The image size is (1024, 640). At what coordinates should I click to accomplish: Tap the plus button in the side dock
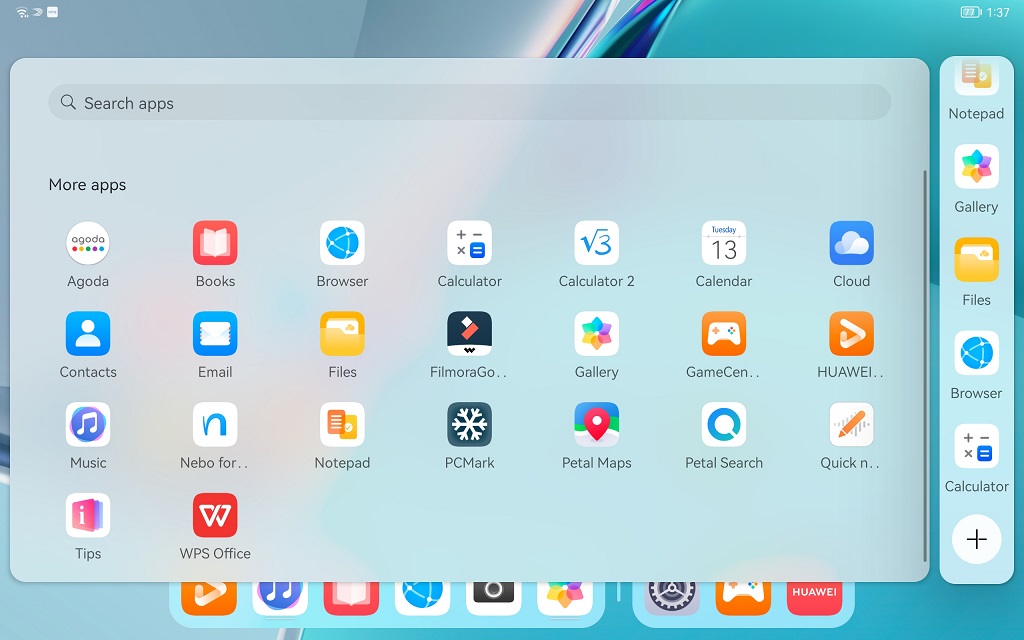tap(976, 539)
